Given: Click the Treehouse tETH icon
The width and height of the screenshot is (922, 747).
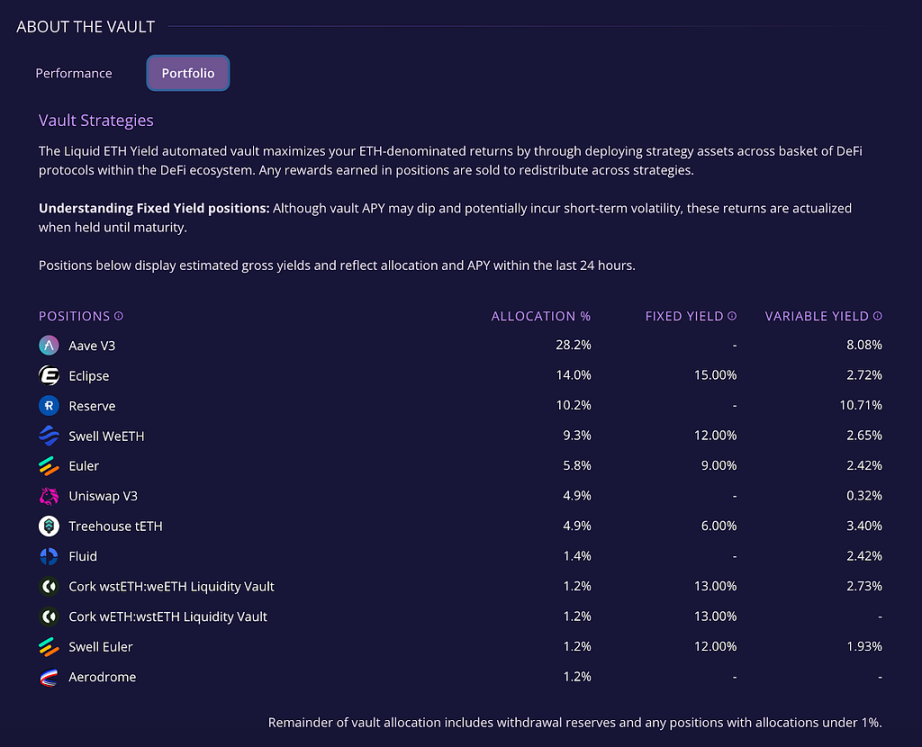Looking at the screenshot, I should tap(49, 526).
